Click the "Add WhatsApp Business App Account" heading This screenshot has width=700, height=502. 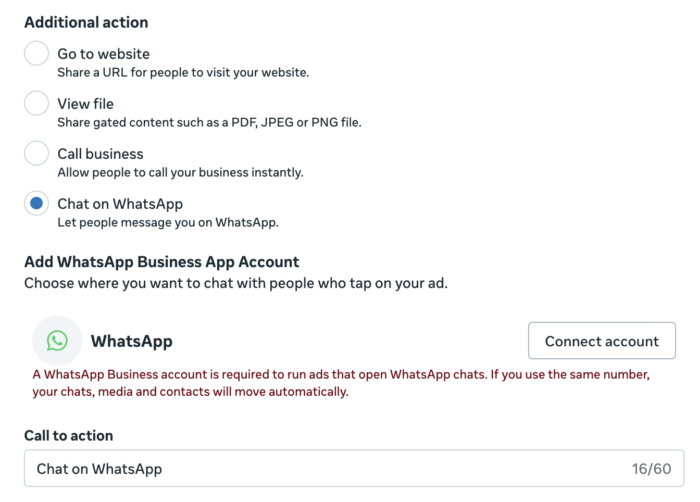coord(161,262)
